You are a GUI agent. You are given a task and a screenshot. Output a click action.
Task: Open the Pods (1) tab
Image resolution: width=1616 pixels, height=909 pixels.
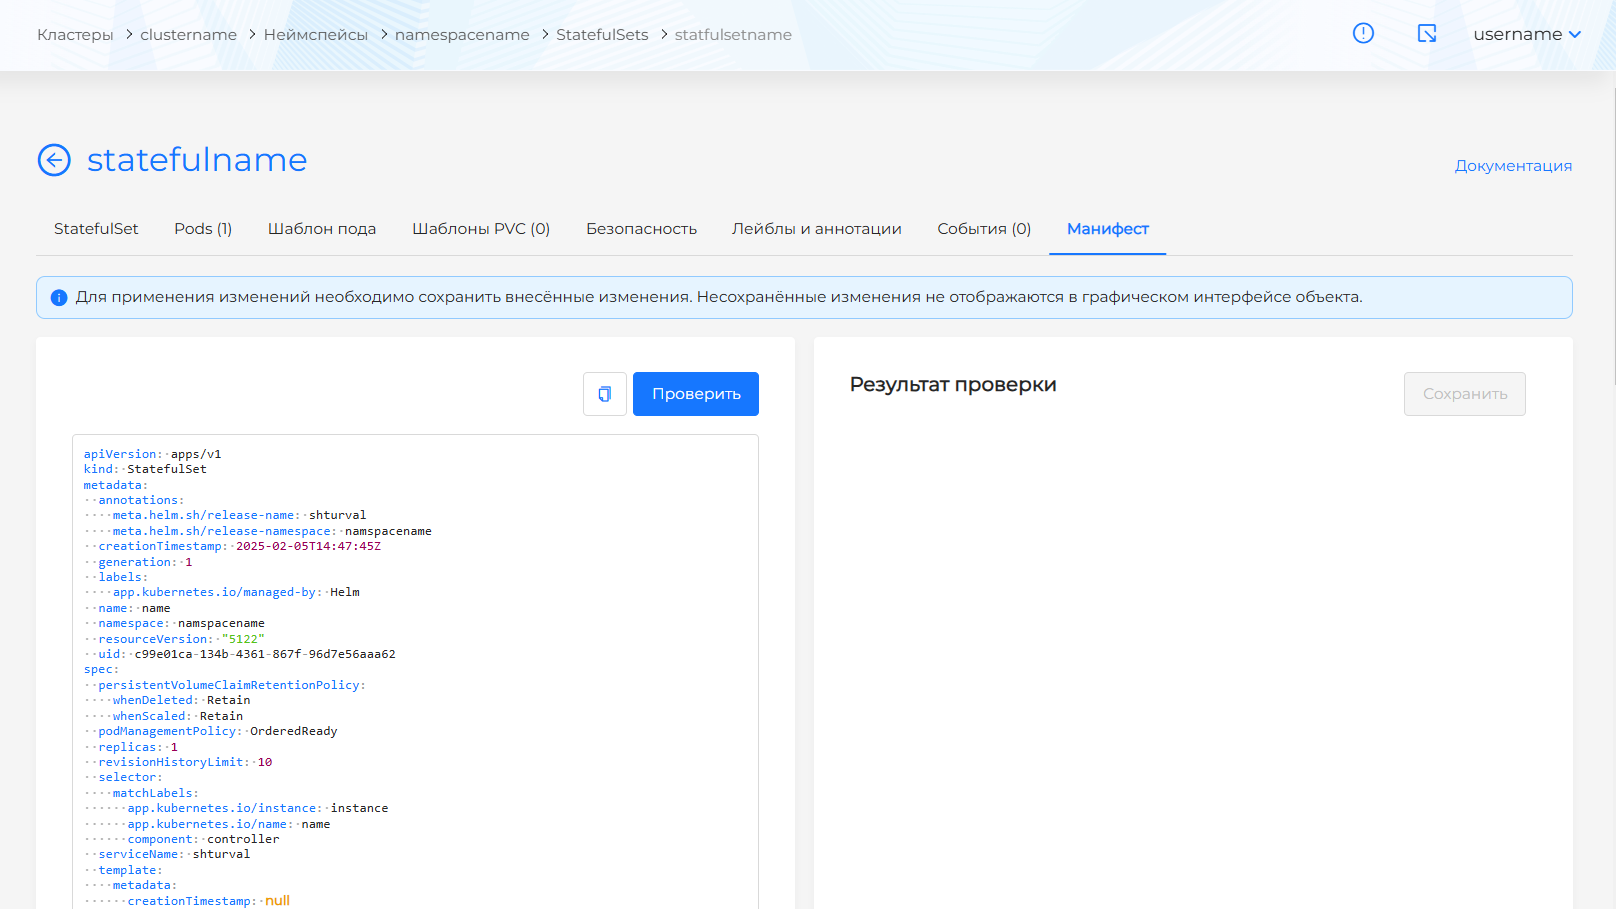pos(203,229)
